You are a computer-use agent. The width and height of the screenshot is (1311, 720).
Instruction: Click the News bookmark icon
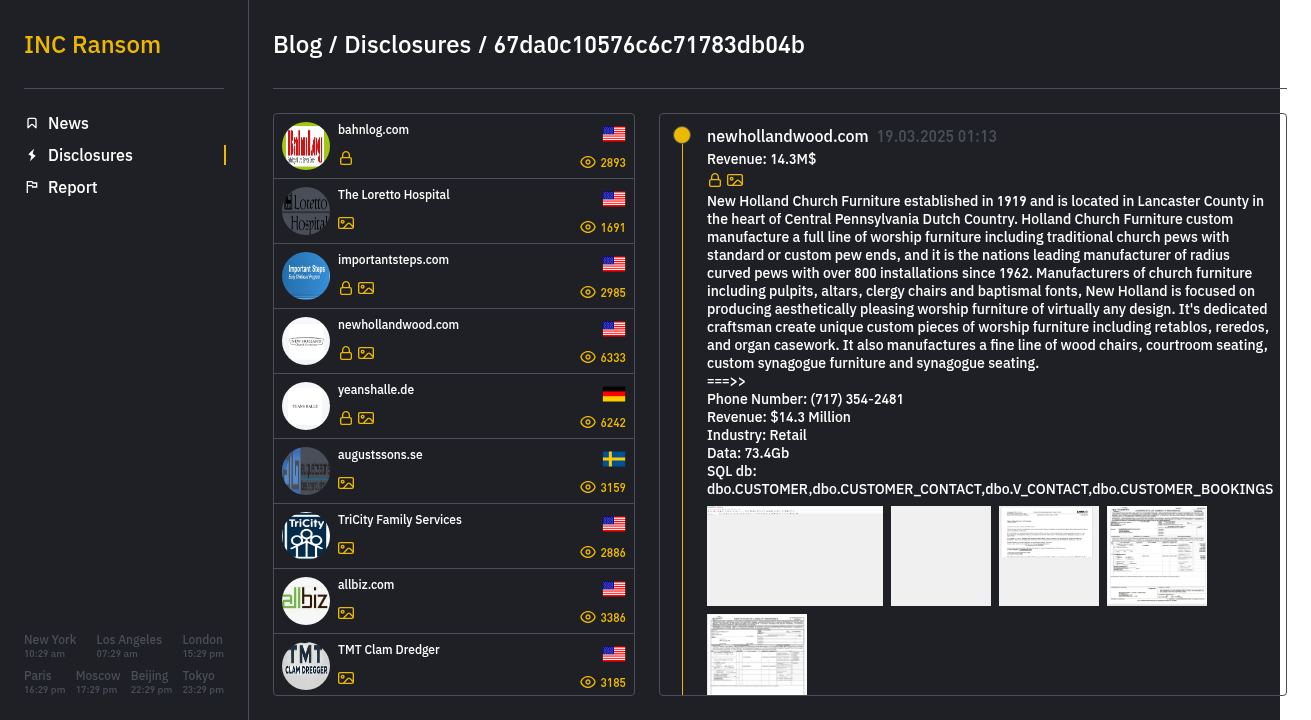[x=32, y=123]
